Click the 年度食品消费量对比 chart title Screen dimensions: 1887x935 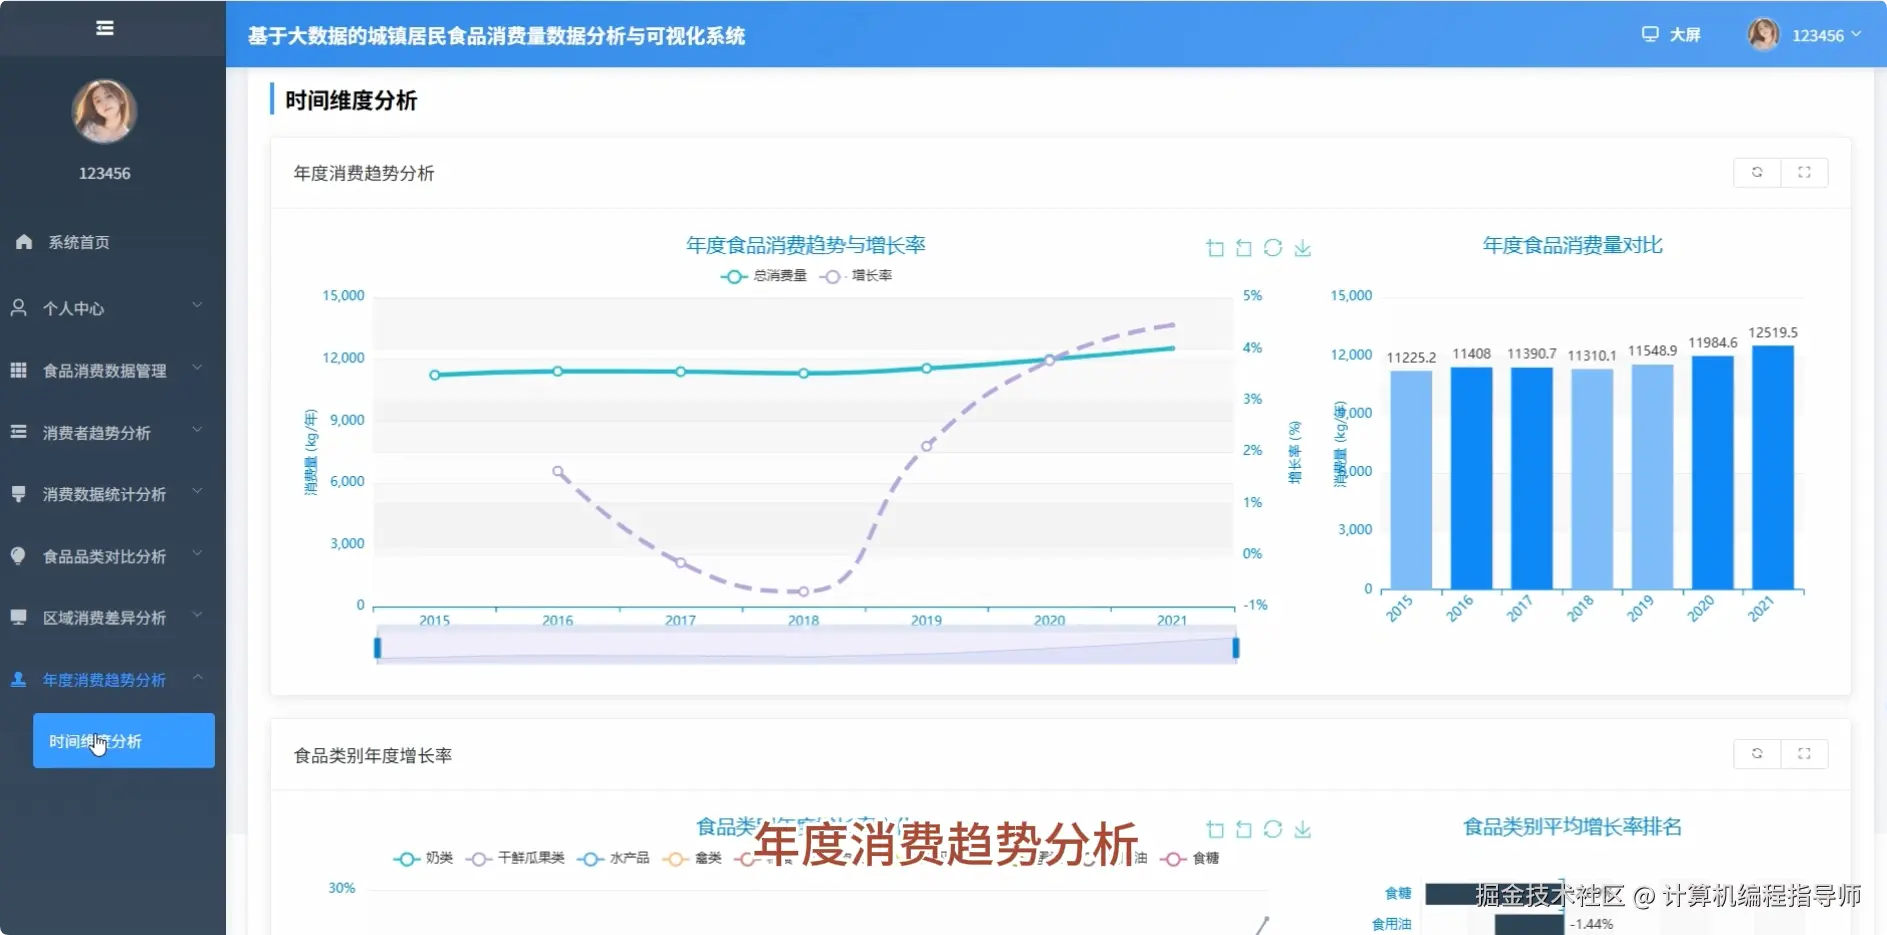click(x=1572, y=245)
